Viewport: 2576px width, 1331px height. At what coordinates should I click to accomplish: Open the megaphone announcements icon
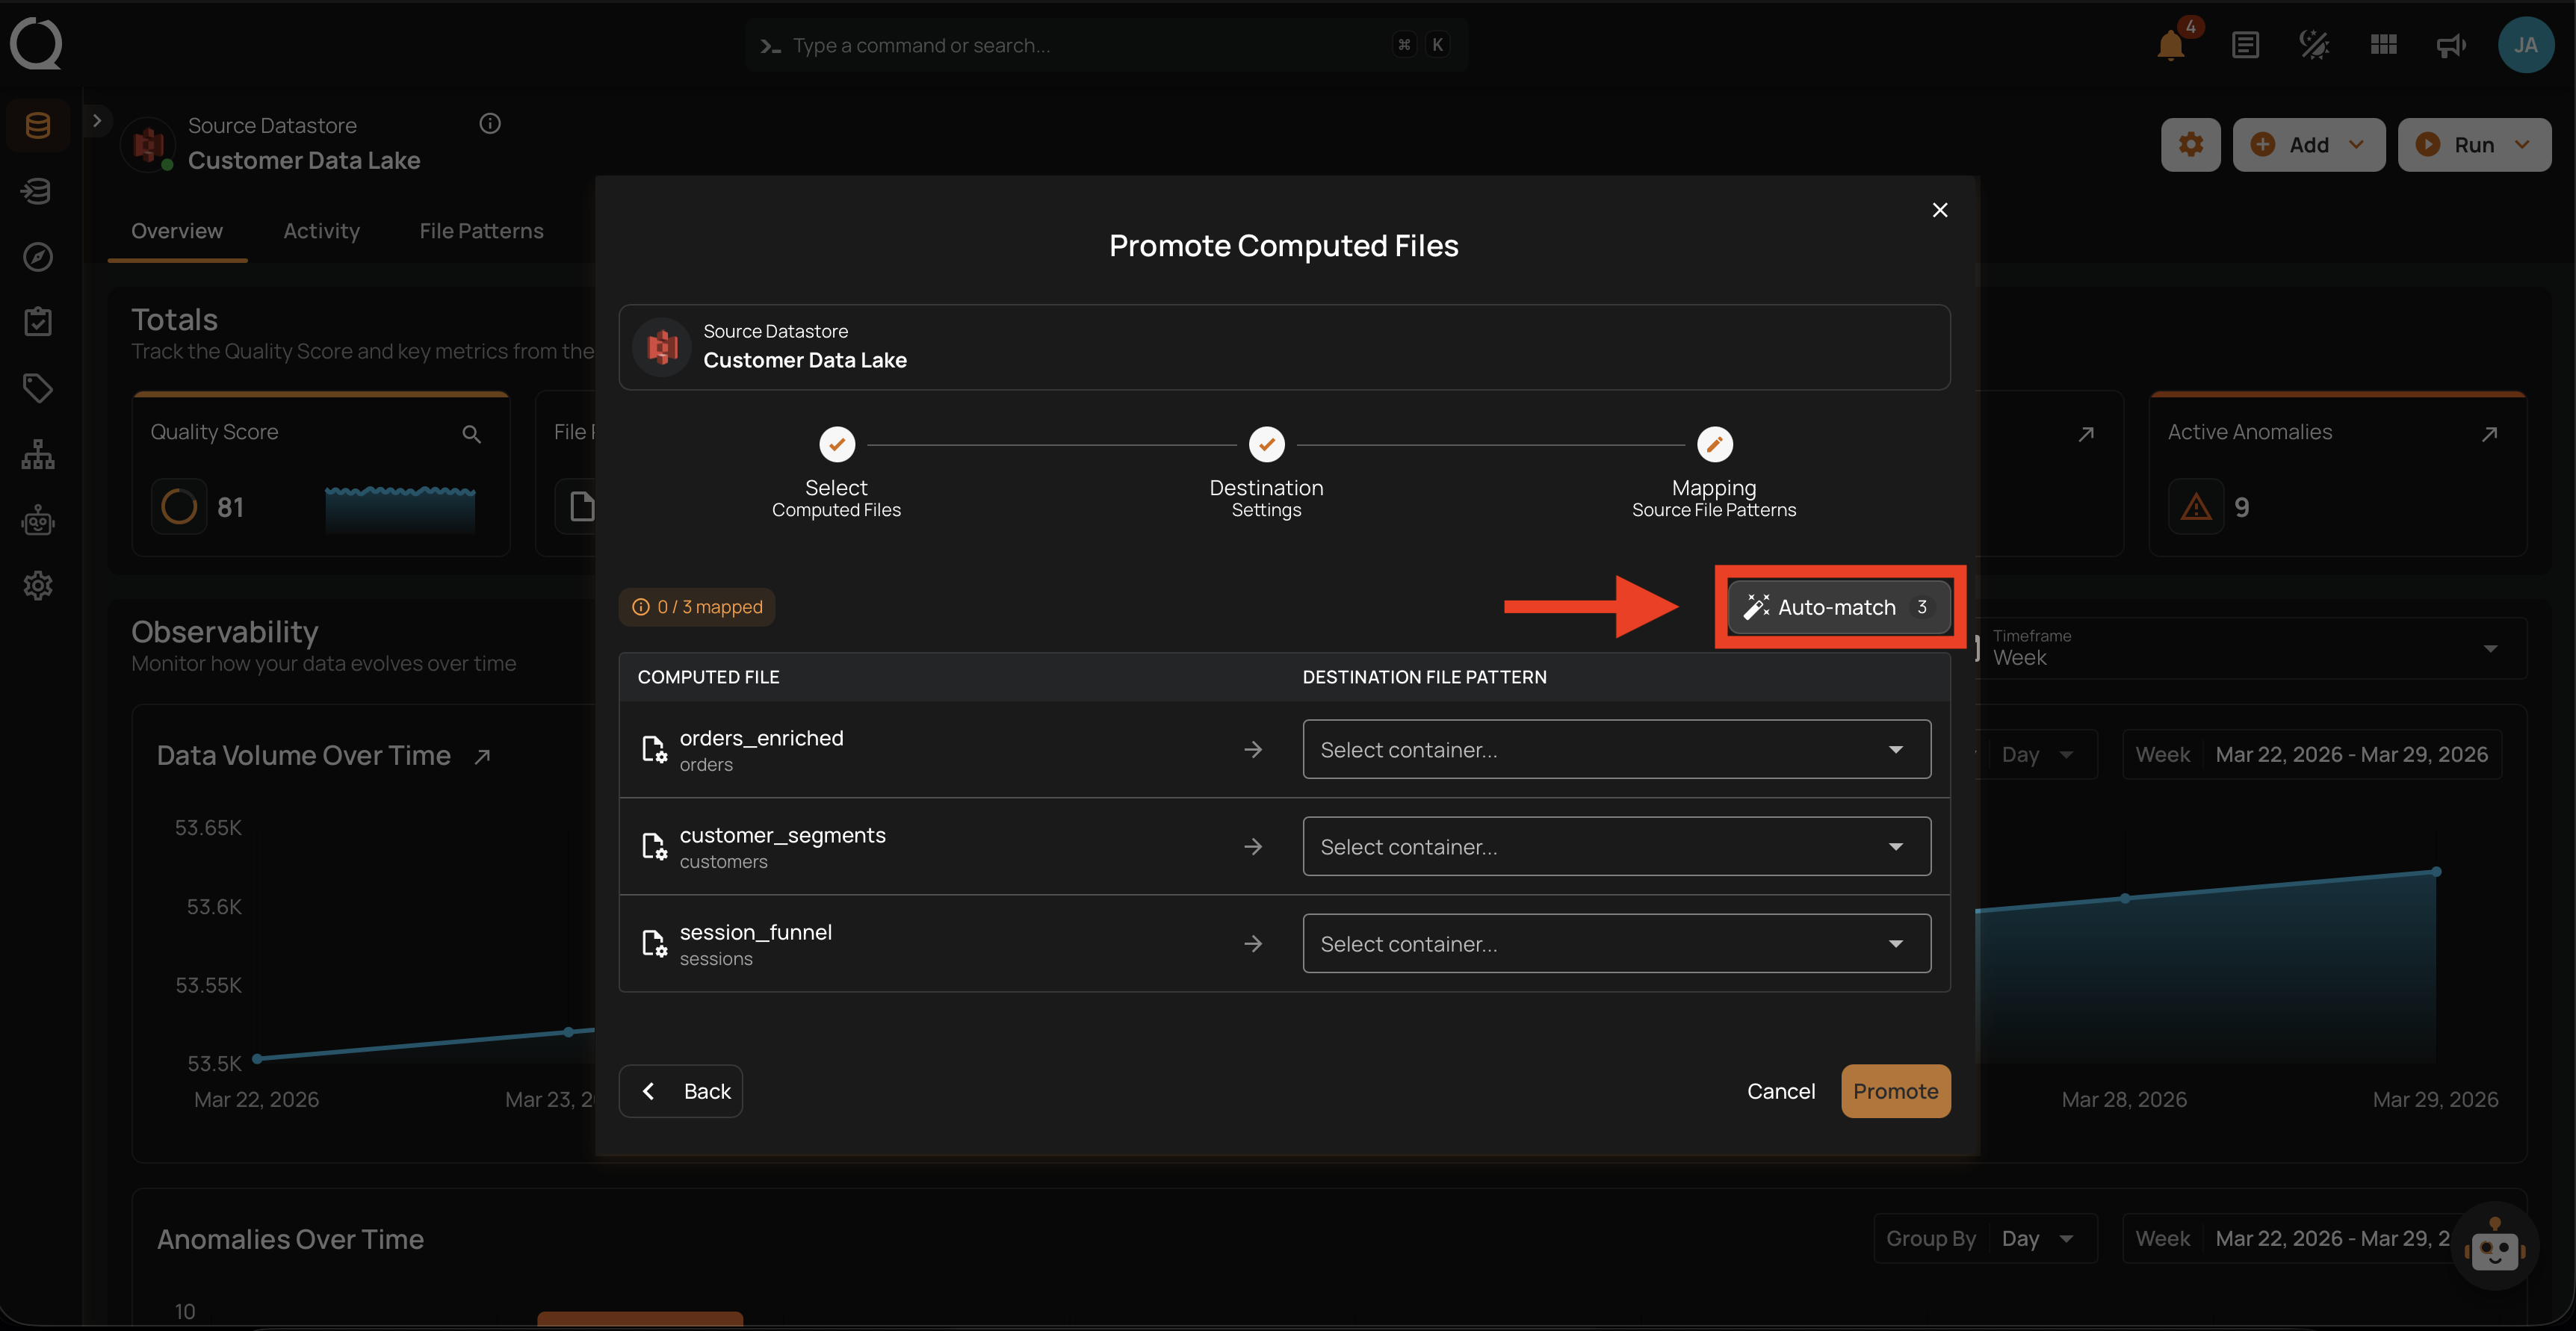(x=2451, y=45)
